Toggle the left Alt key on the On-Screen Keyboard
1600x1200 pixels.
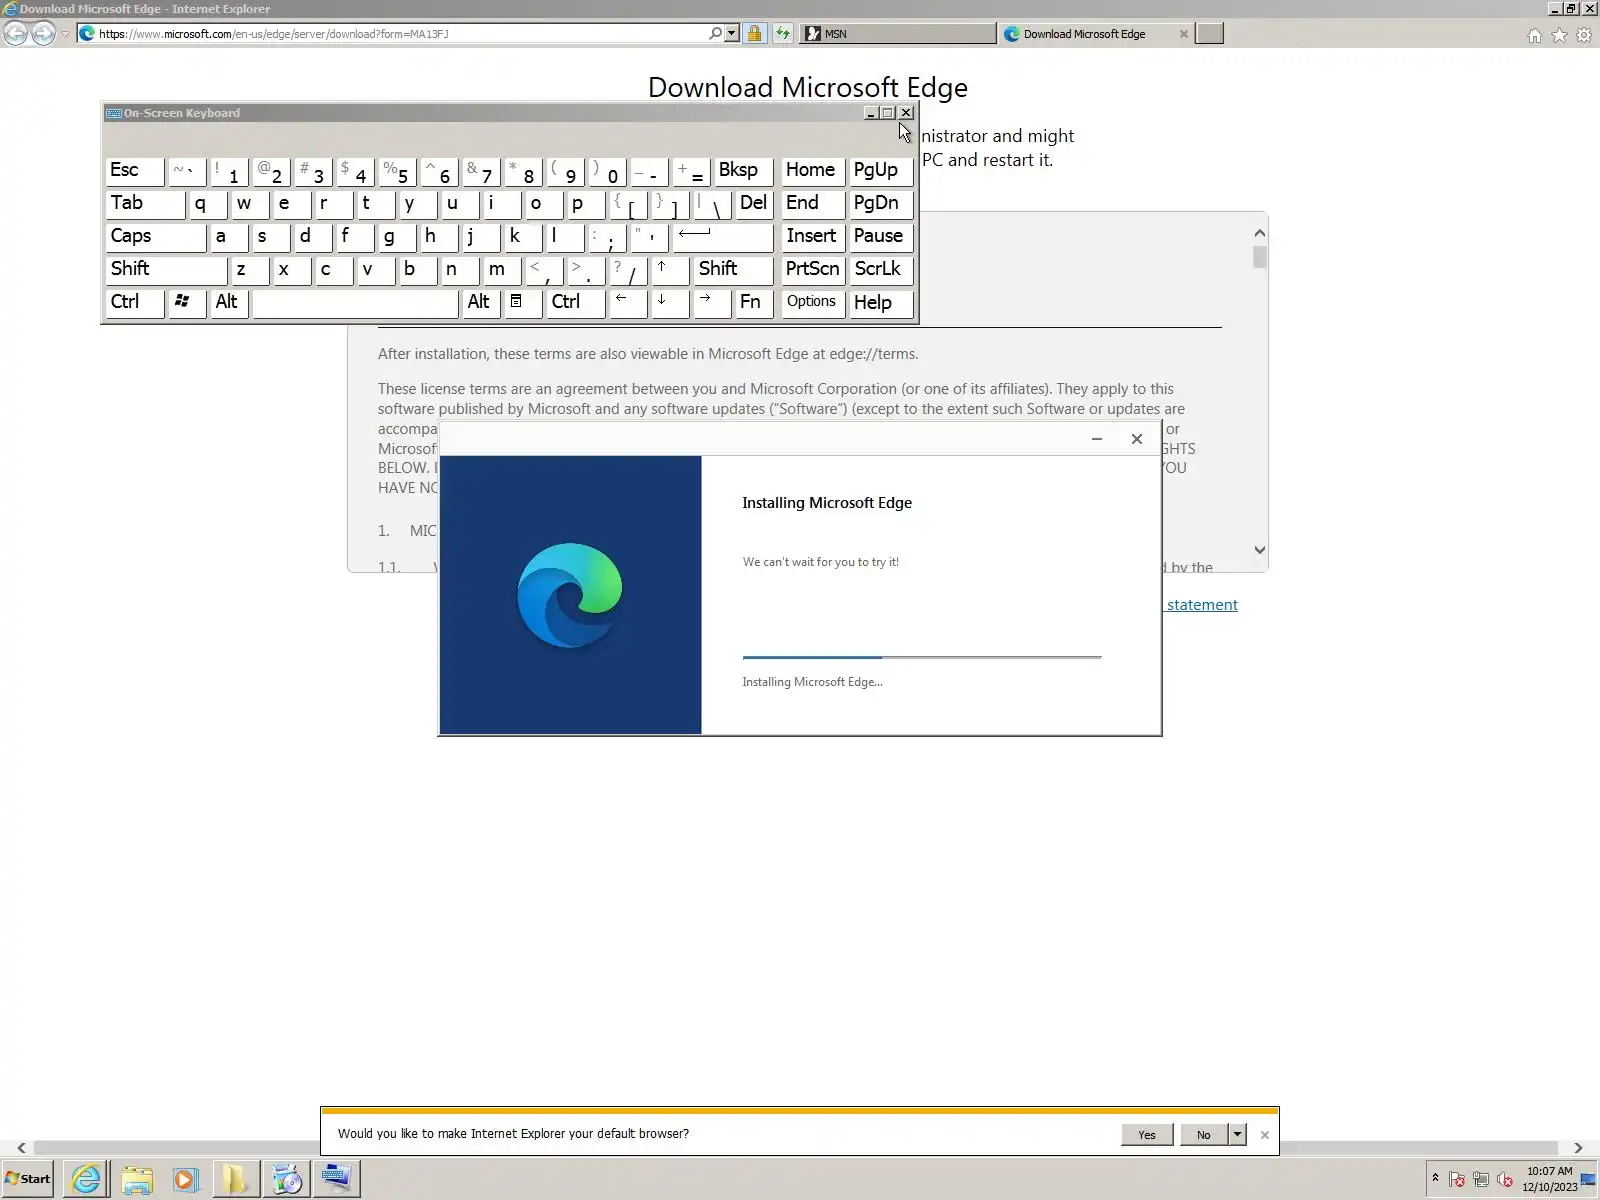pyautogui.click(x=229, y=303)
